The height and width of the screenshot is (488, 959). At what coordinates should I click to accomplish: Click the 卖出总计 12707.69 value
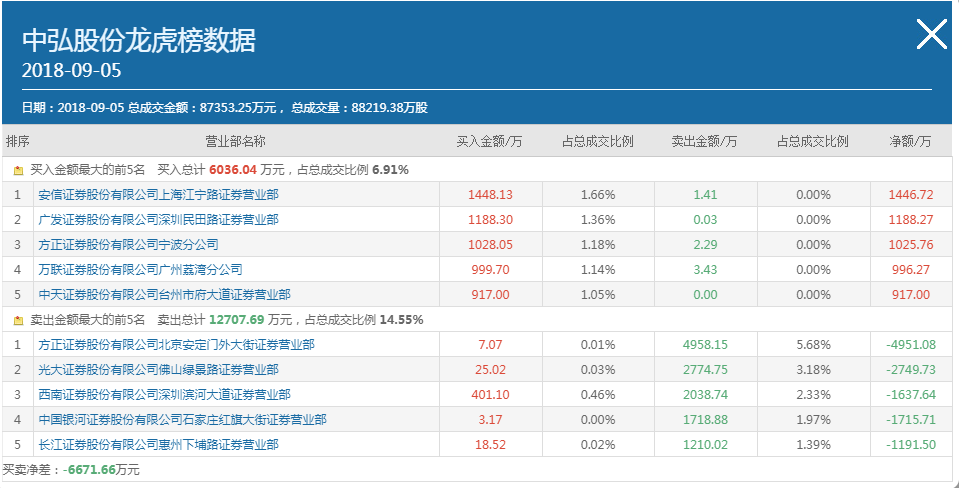[x=236, y=320]
